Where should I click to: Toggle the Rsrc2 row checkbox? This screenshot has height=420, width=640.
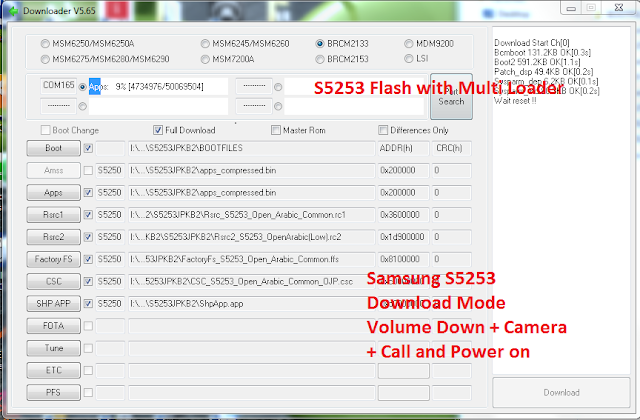coord(88,237)
